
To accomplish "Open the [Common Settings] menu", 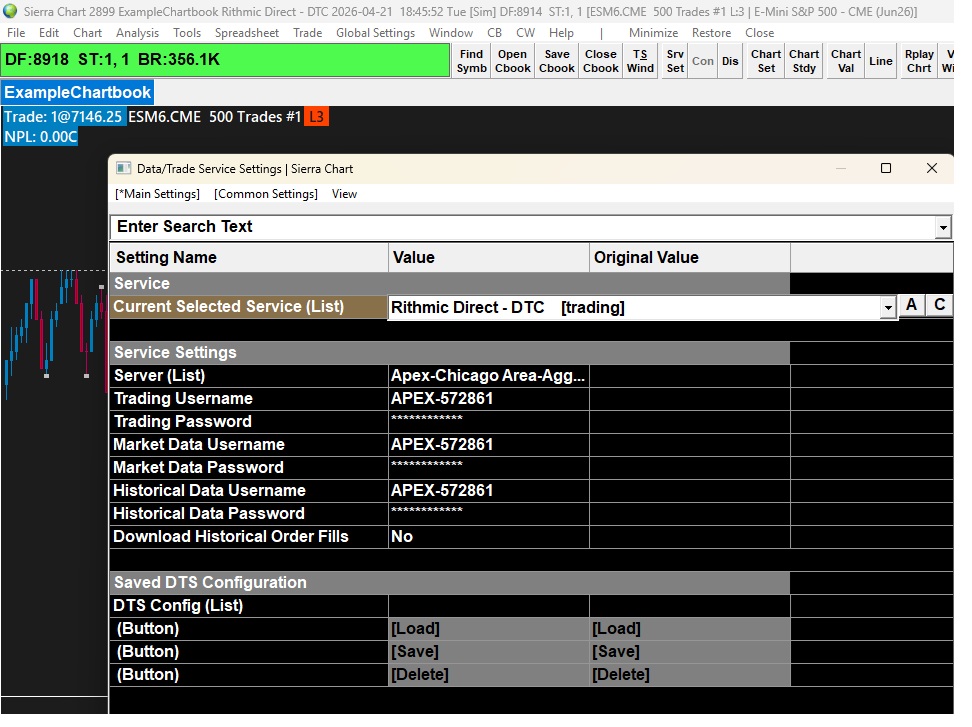I will pos(266,194).
